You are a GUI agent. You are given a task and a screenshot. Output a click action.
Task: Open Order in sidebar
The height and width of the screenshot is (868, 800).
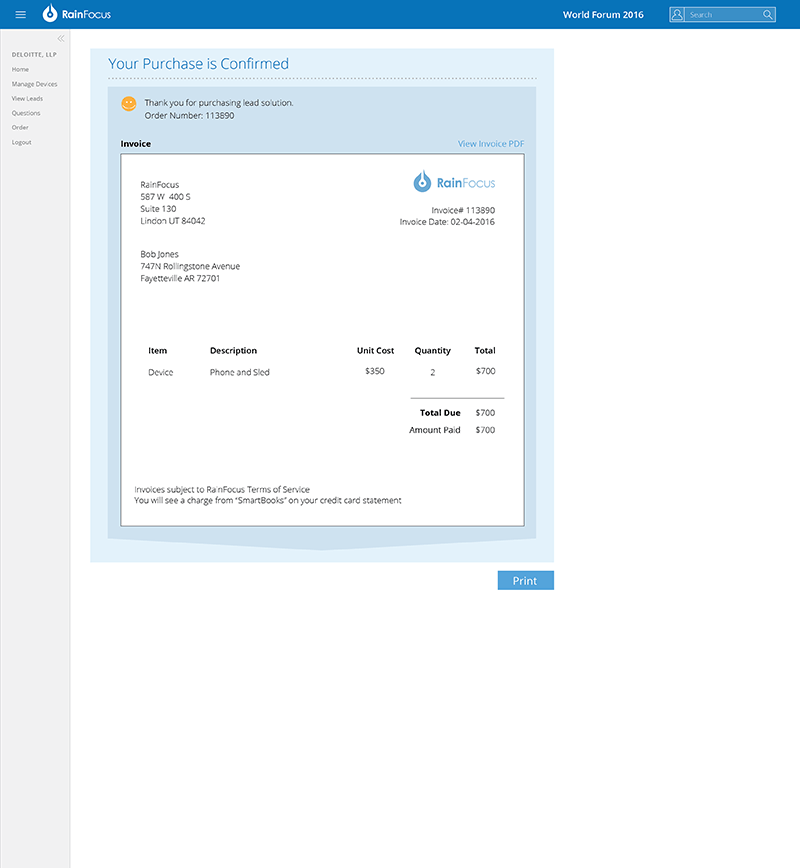click(x=20, y=127)
